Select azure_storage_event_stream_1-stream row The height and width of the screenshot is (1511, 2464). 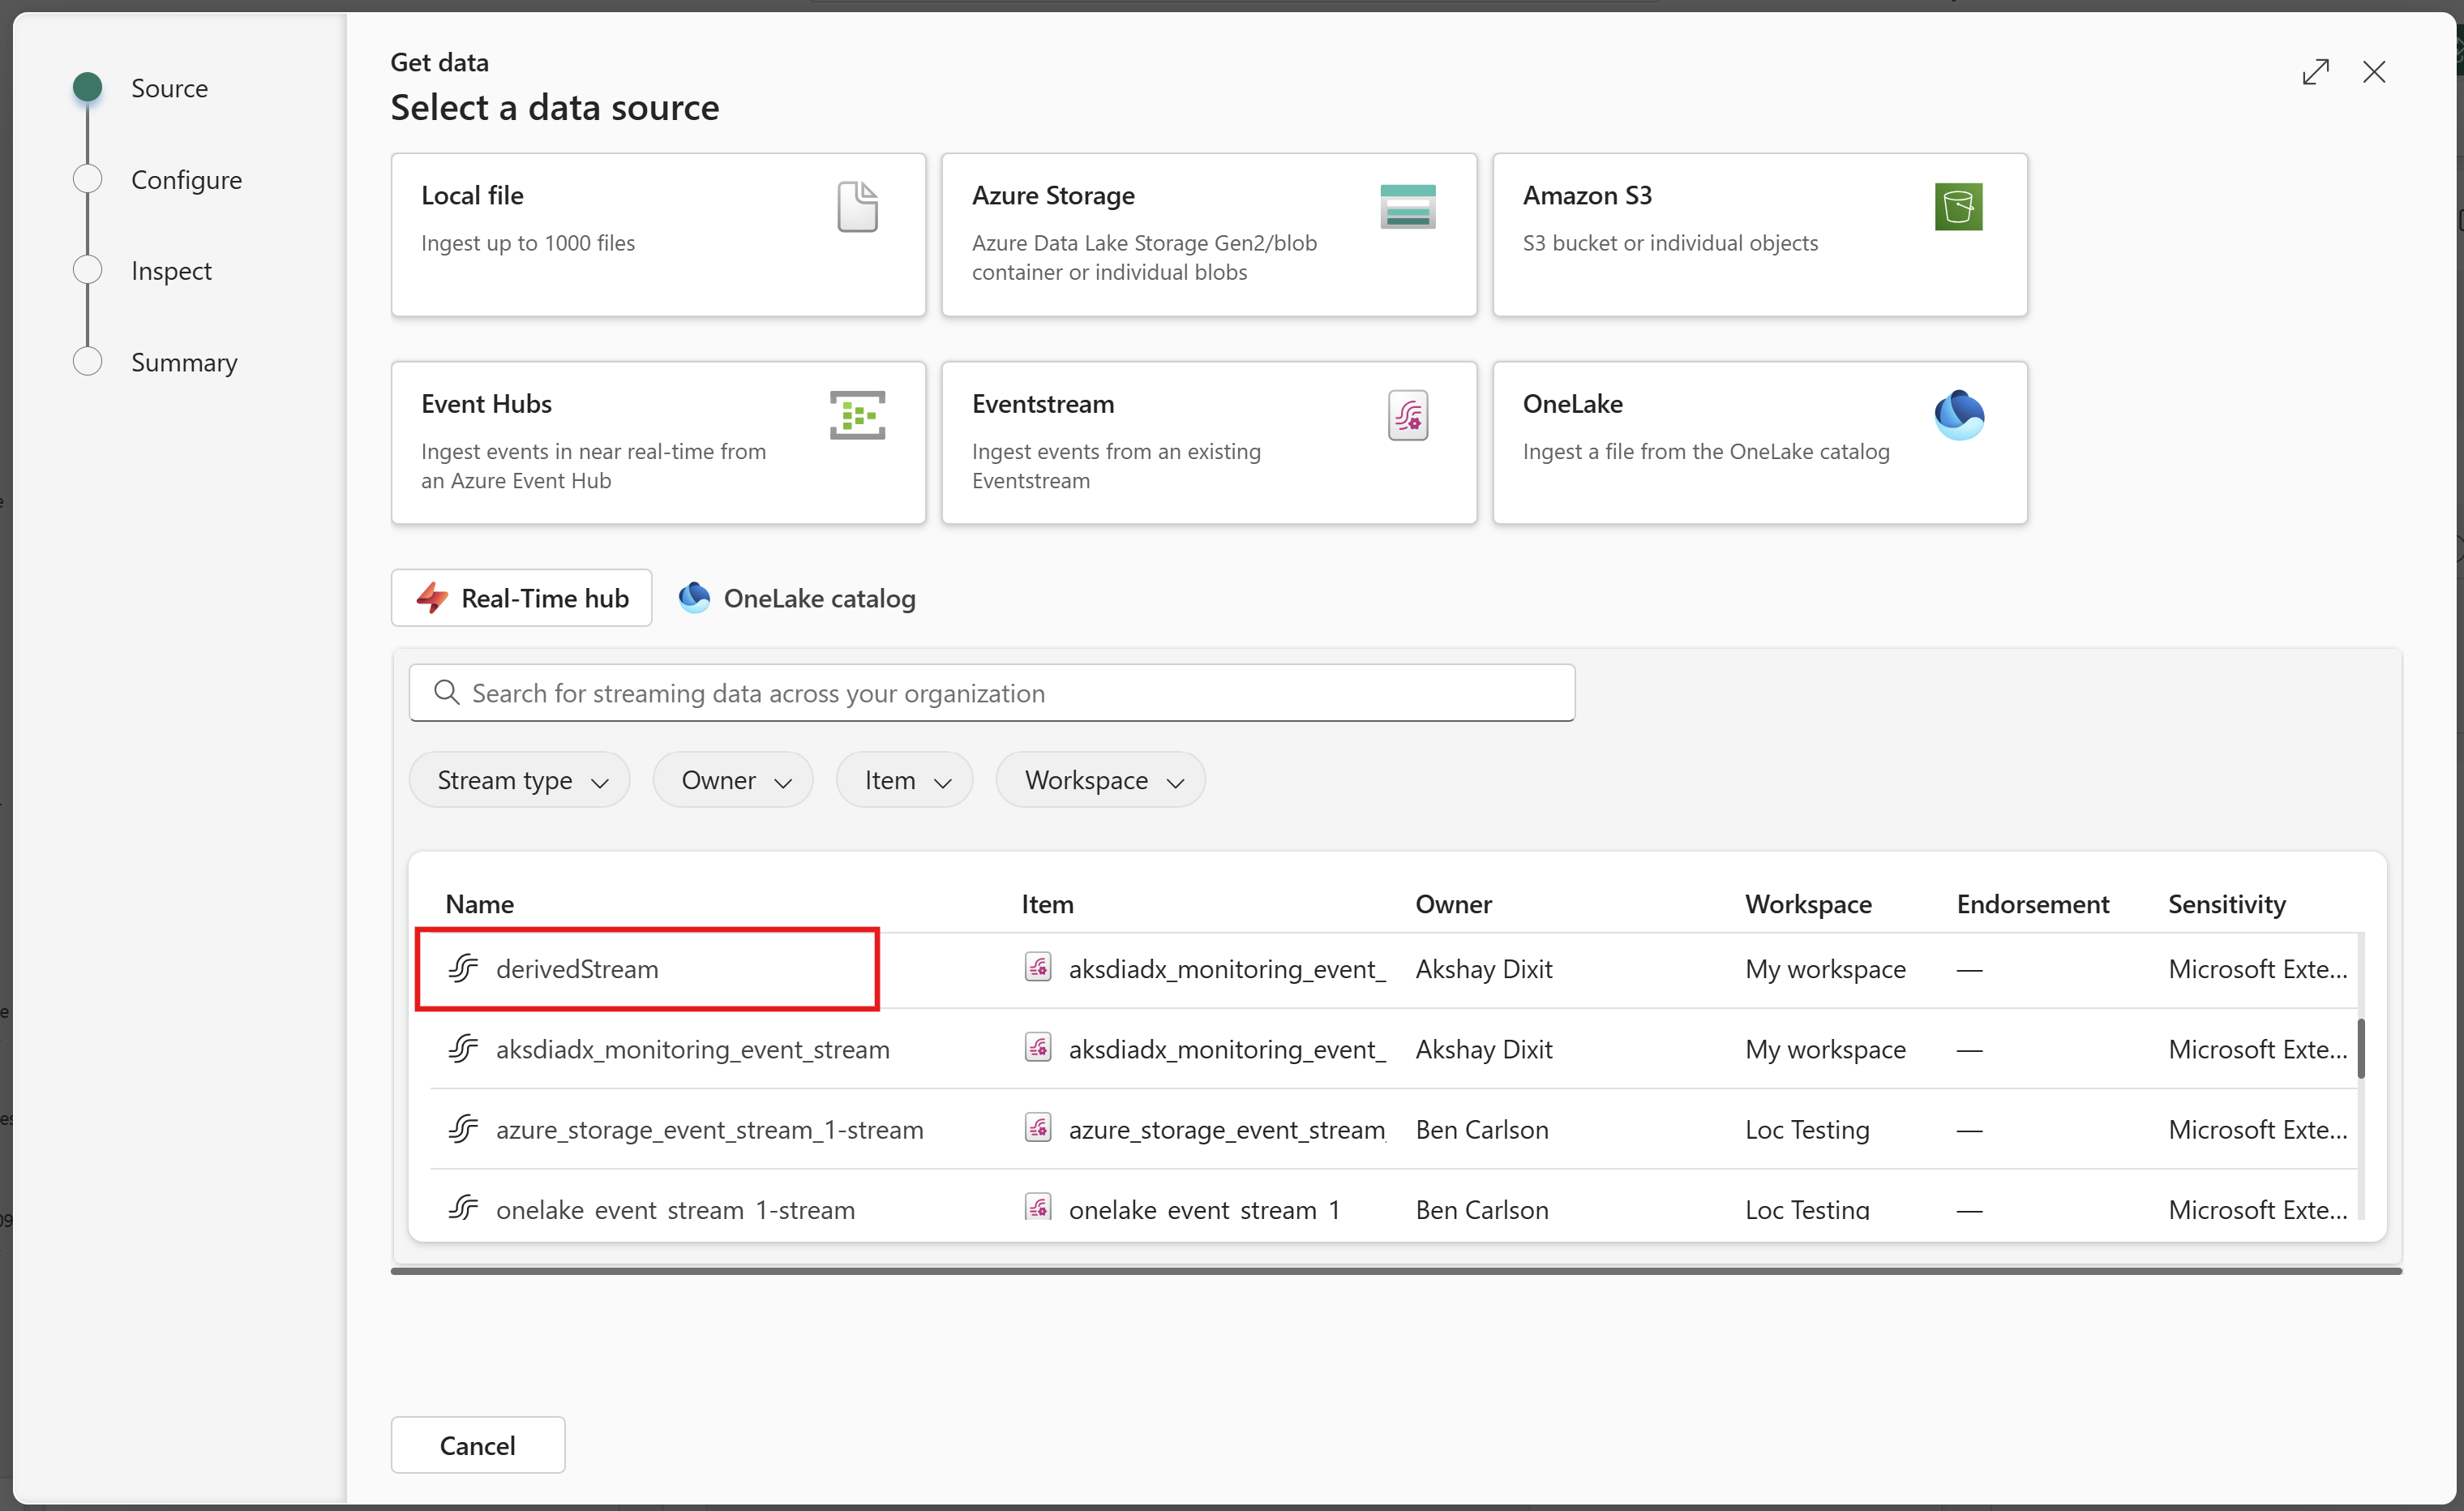coord(1394,1129)
